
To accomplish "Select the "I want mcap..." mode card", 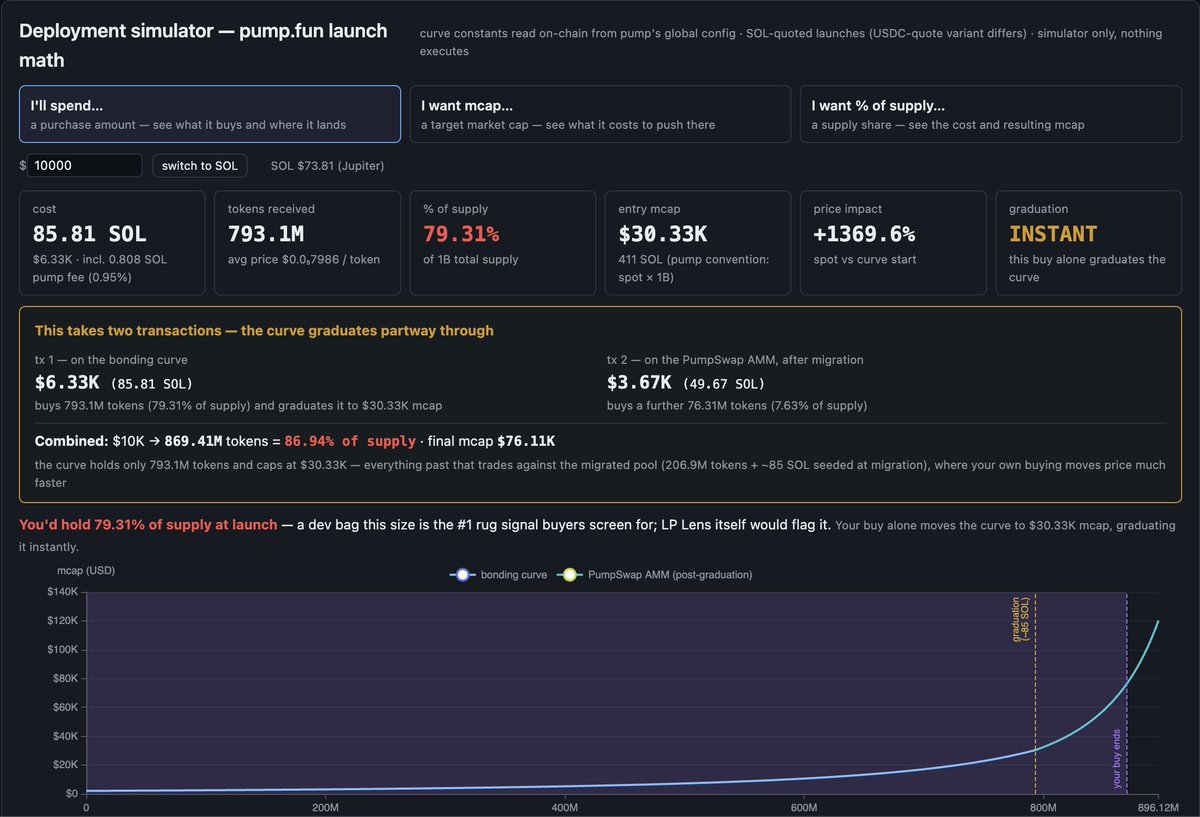I will tap(600, 114).
